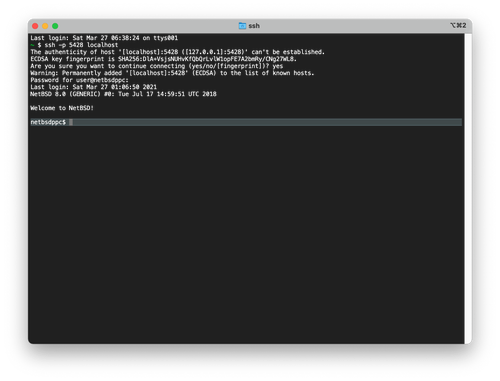This screenshot has width=500, height=381.
Task: Click the yellow minimize window button
Action: click(45, 26)
